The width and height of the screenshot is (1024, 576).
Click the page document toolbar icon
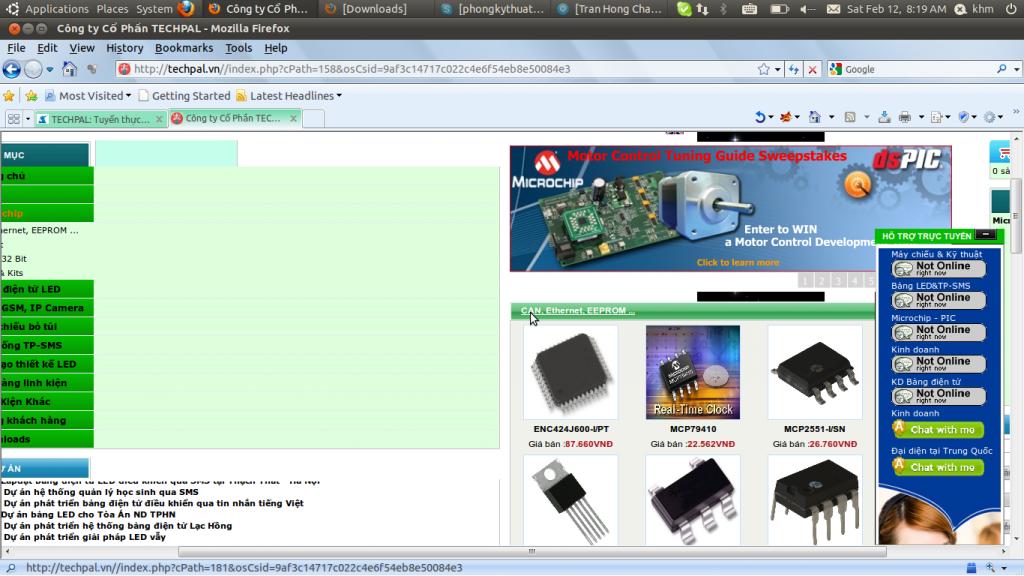pos(936,117)
